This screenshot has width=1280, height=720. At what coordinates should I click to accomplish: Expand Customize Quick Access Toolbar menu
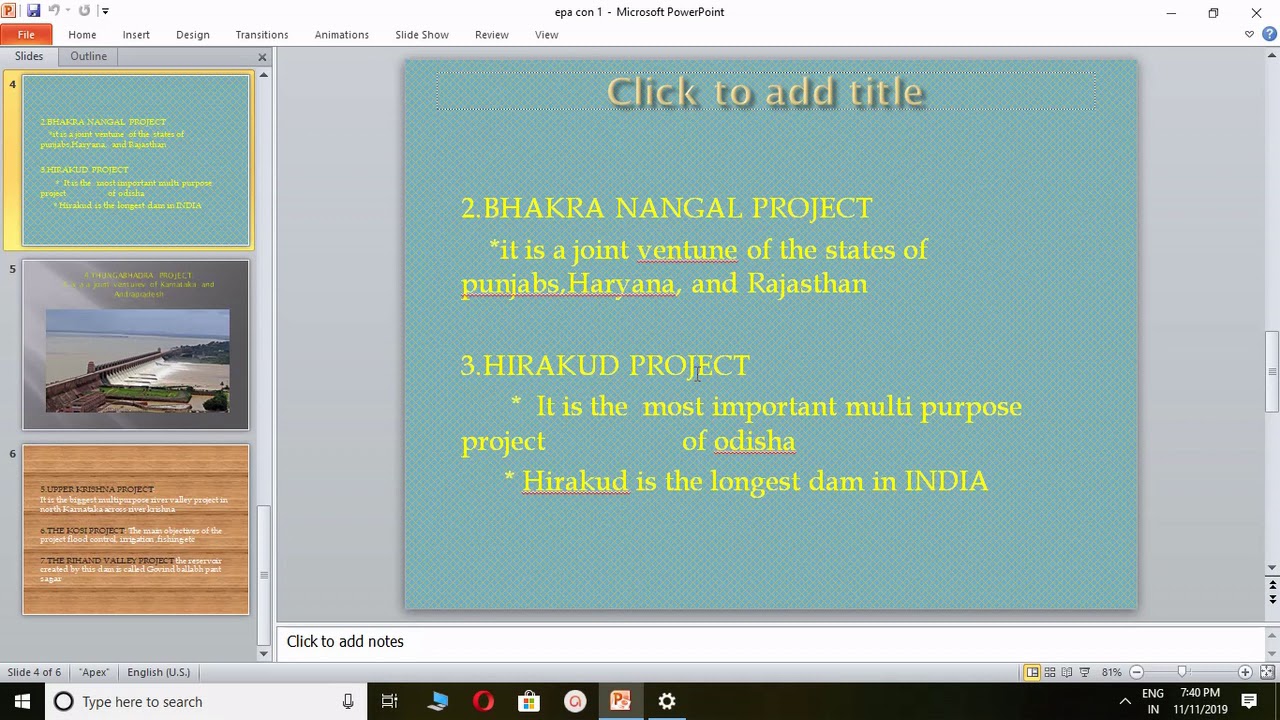[105, 11]
